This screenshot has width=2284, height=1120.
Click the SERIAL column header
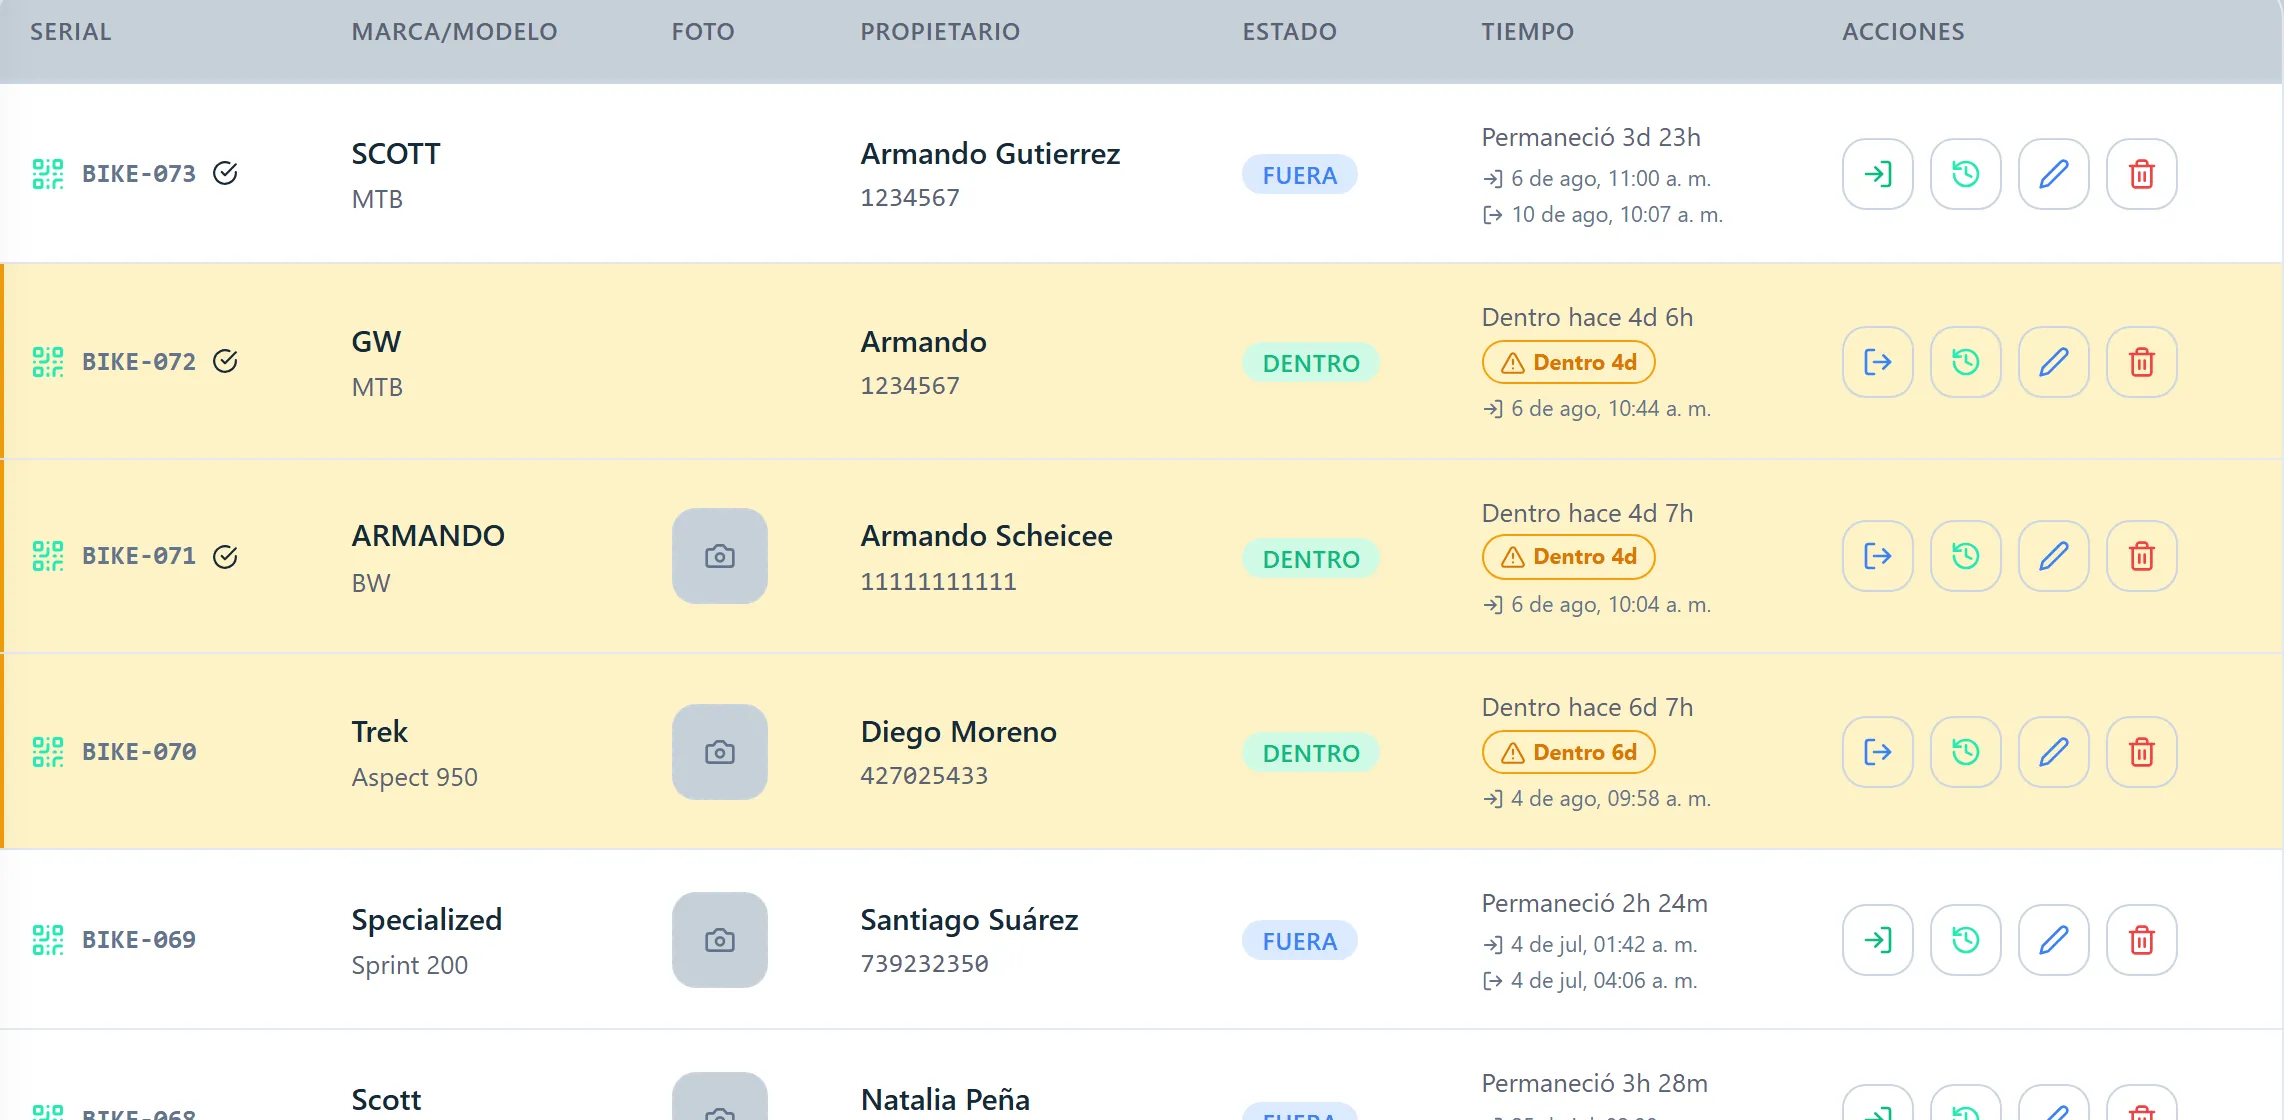pos(71,32)
